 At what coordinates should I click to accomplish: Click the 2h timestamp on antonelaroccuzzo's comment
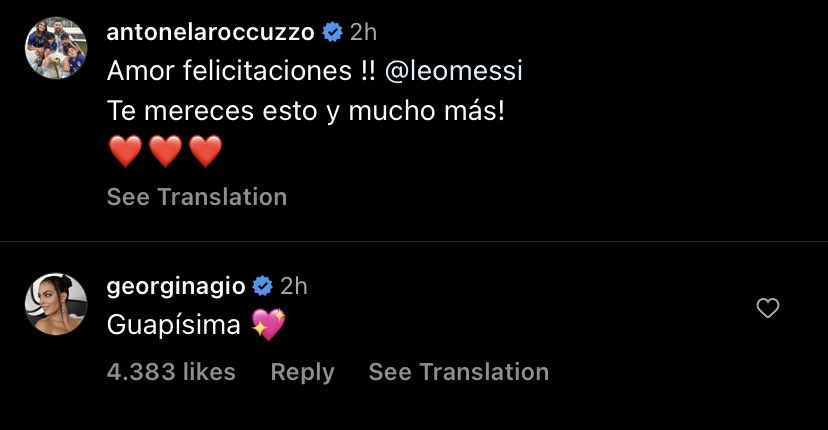coord(363,32)
